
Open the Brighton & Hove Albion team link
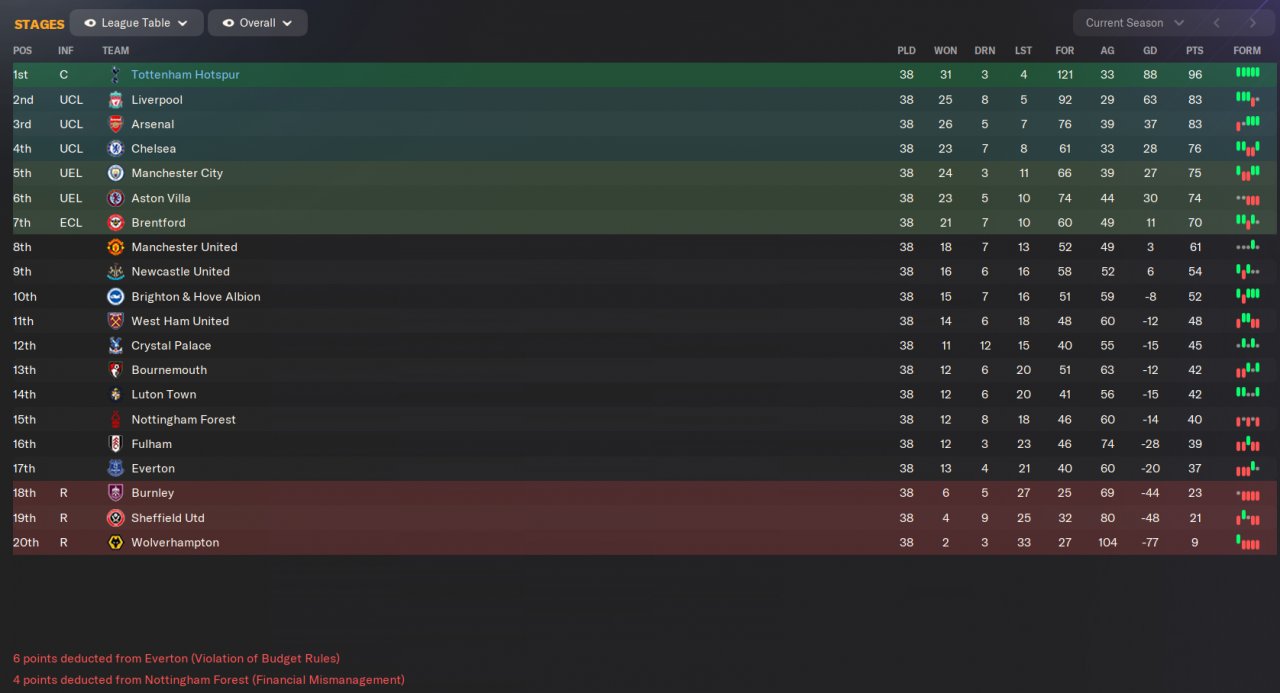tap(196, 297)
